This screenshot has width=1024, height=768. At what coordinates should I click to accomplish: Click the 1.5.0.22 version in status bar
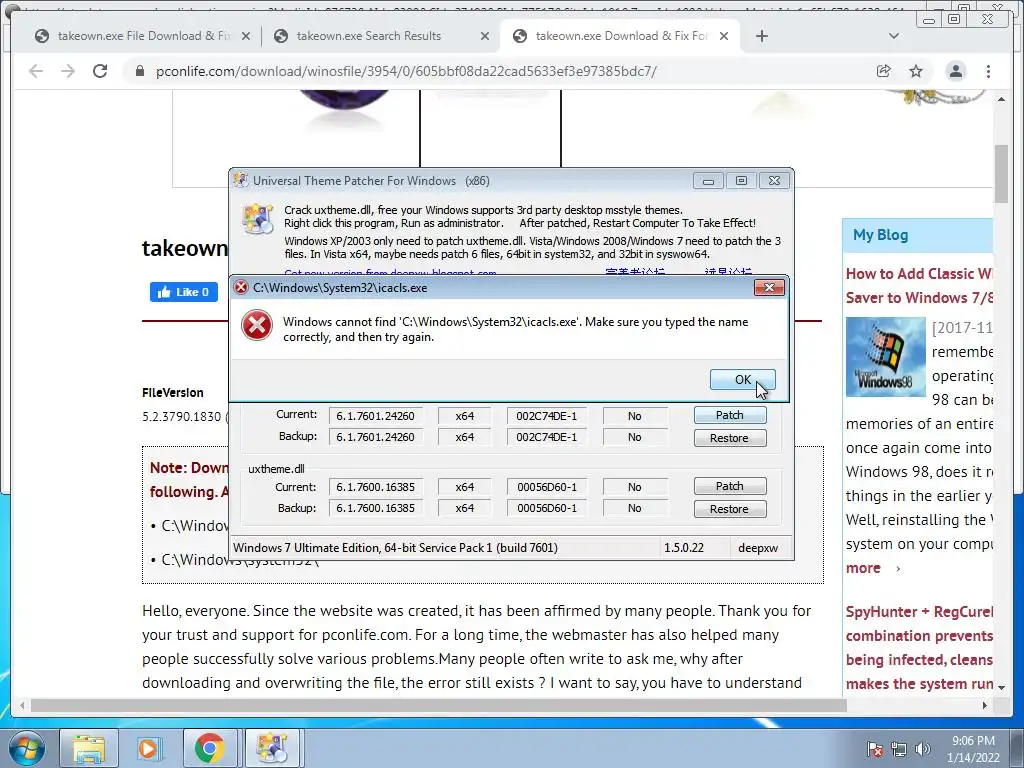(x=684, y=548)
